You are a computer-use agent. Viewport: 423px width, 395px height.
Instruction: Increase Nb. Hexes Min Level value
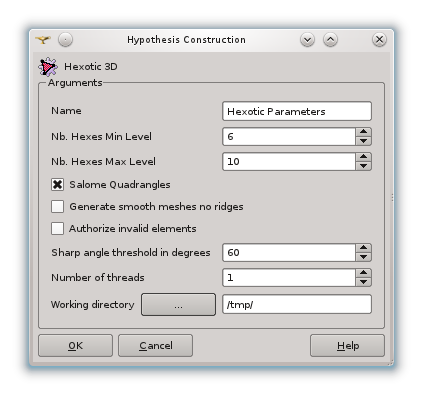pyautogui.click(x=363, y=132)
